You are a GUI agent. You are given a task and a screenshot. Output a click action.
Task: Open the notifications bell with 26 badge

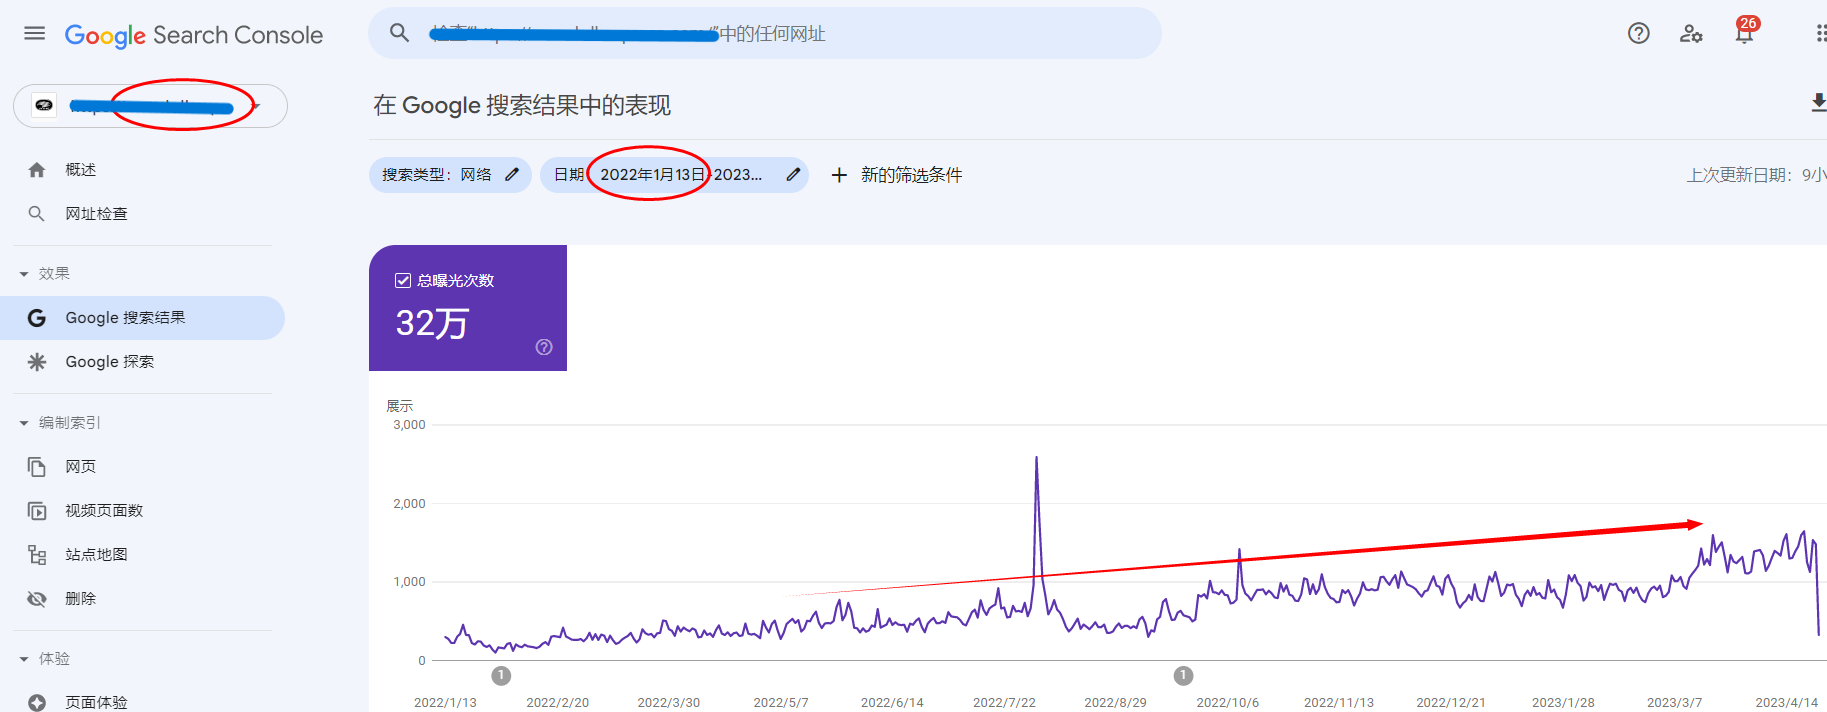(x=1744, y=34)
